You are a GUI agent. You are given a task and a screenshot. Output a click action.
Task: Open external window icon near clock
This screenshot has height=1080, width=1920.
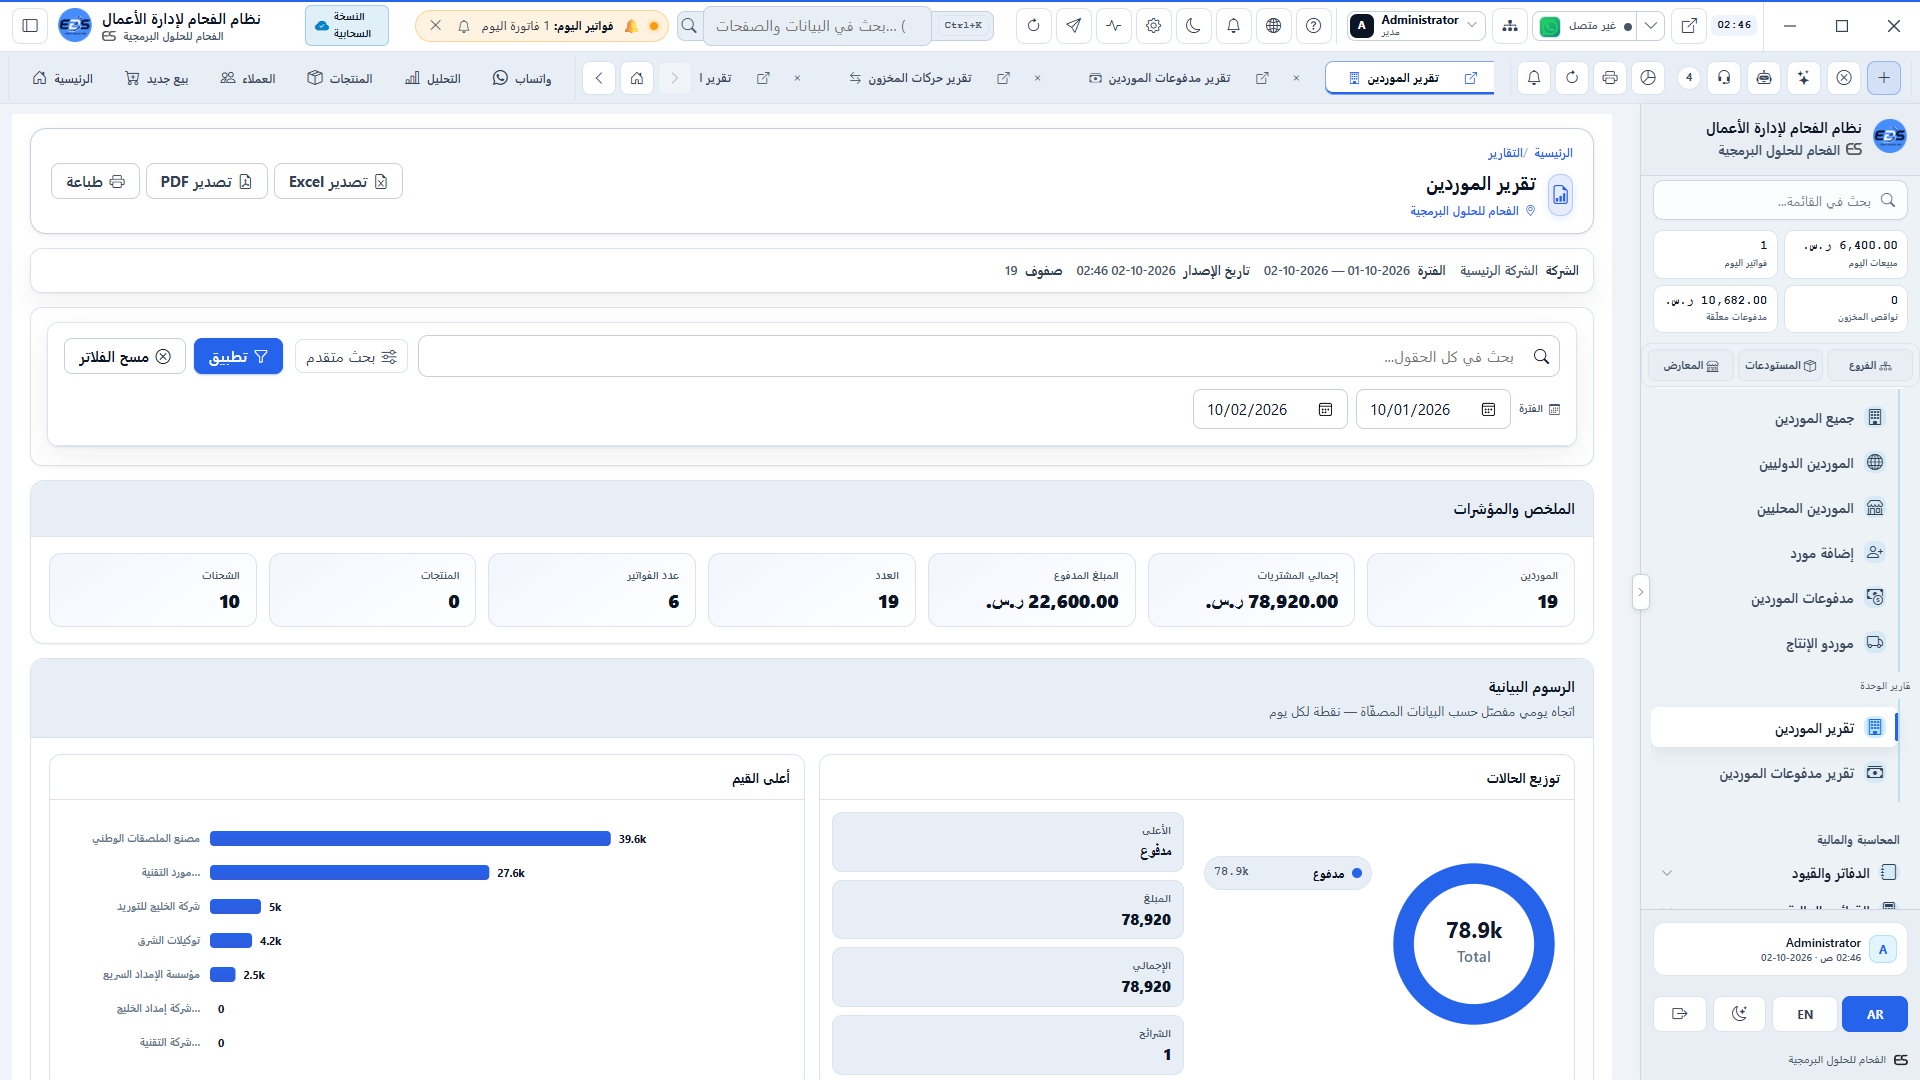(1689, 26)
